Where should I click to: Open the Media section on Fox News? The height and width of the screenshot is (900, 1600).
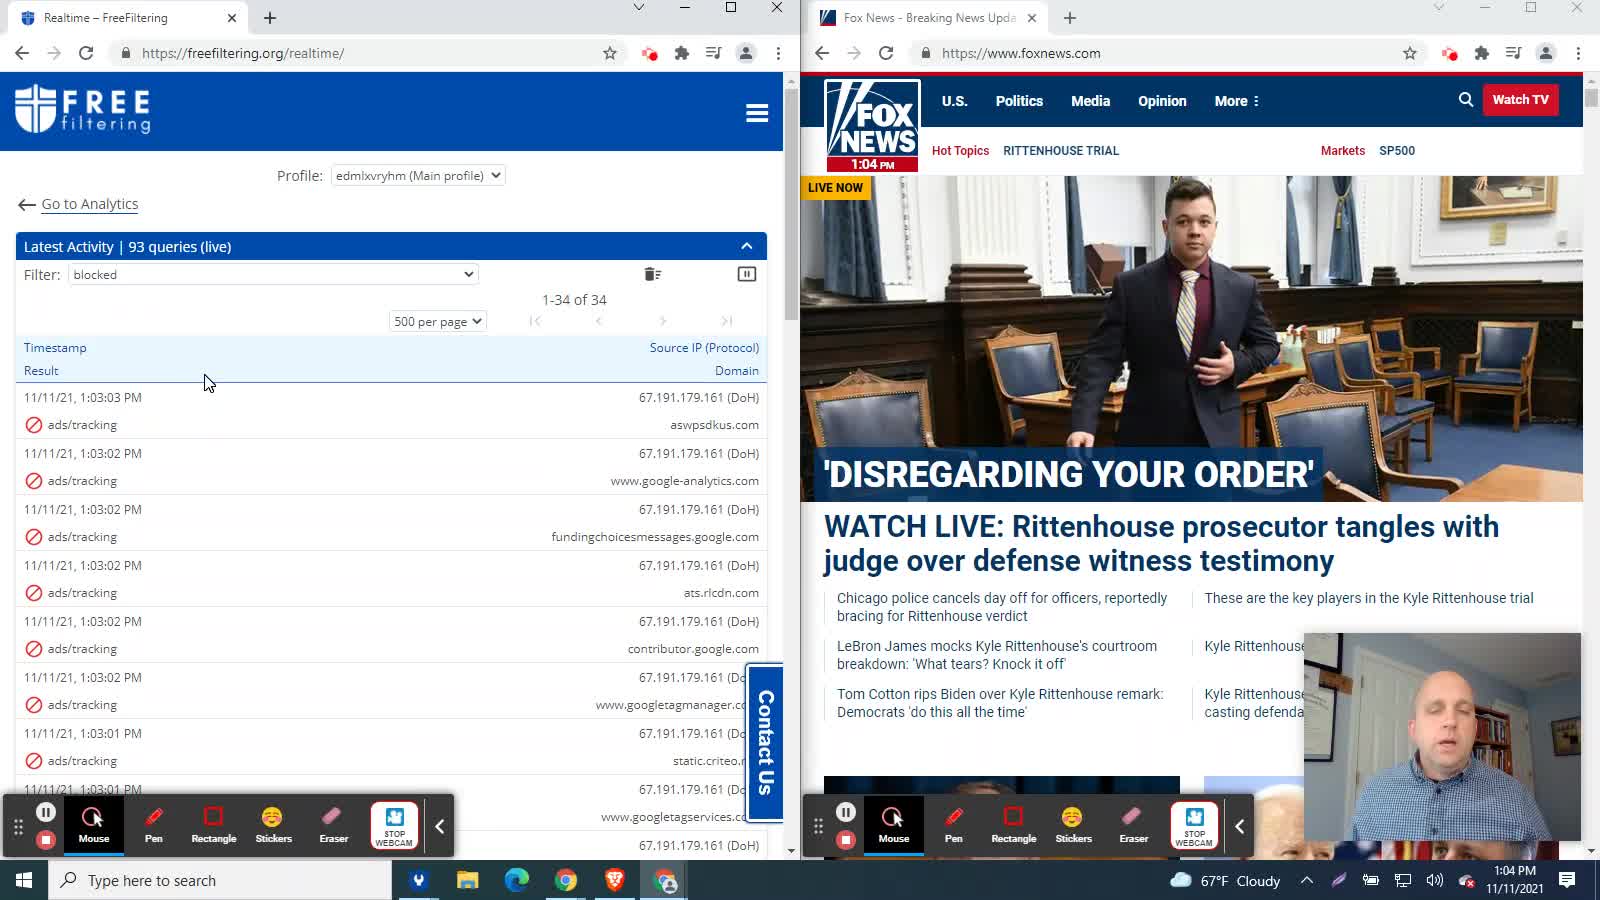[x=1090, y=101]
